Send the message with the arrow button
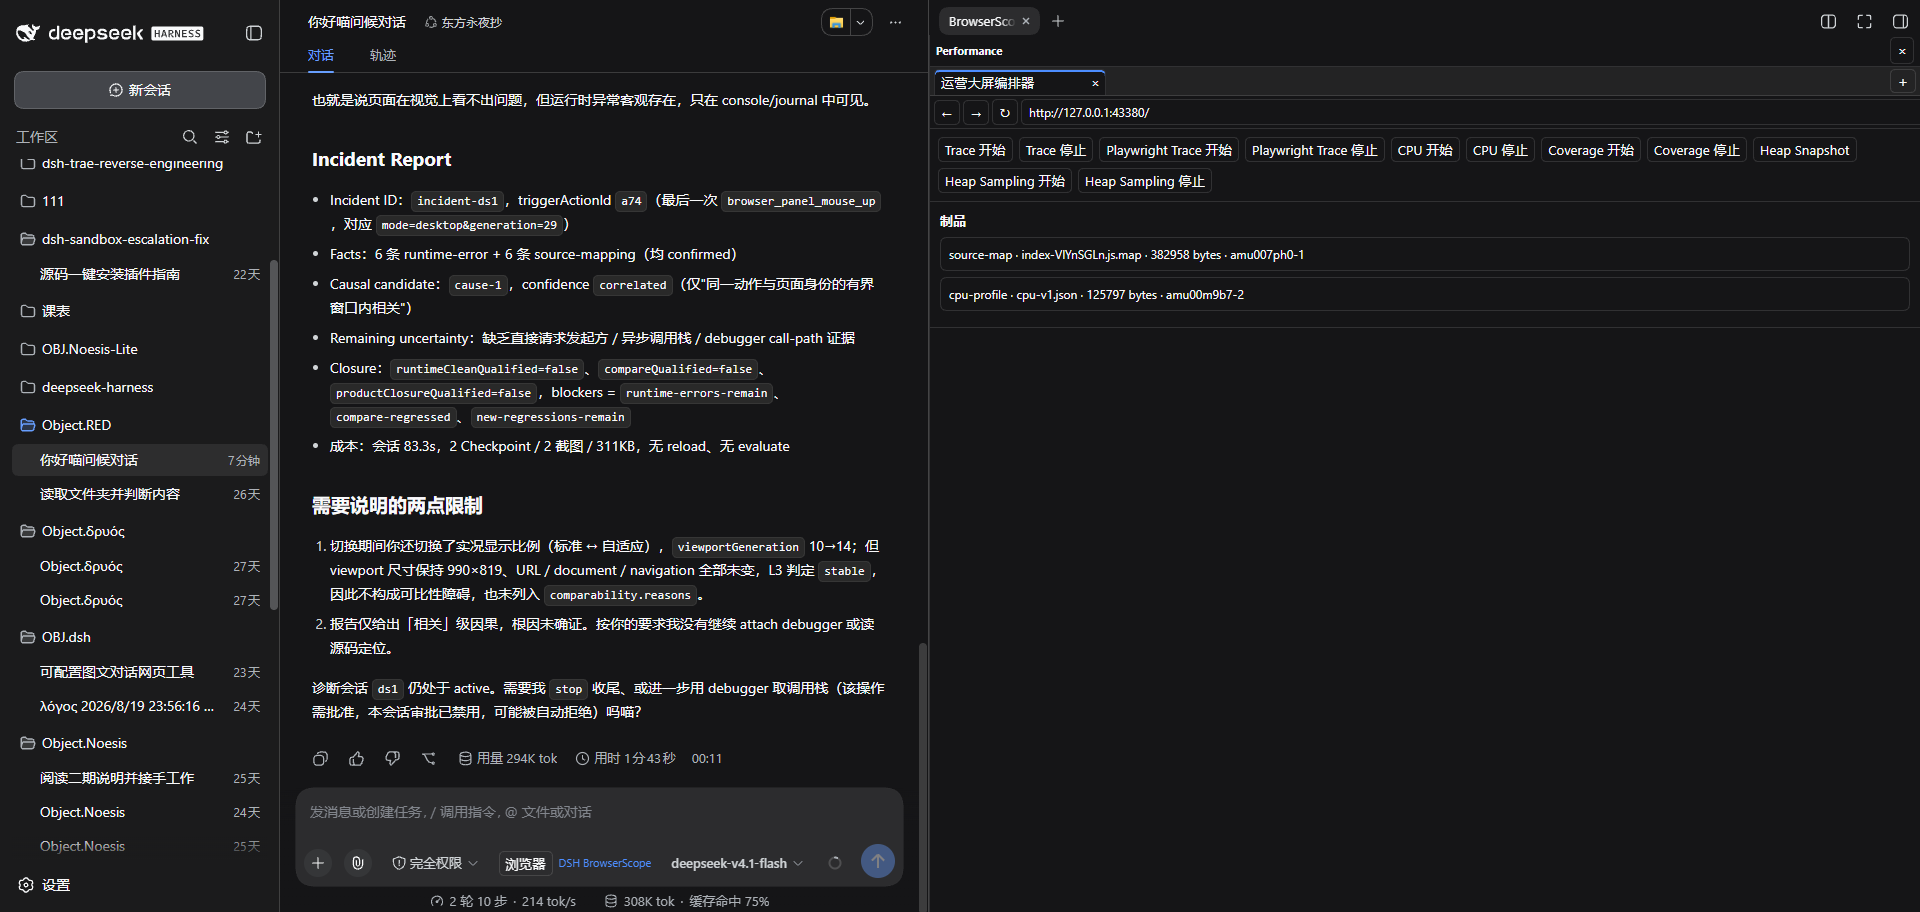Viewport: 1920px width, 912px height. [878, 861]
